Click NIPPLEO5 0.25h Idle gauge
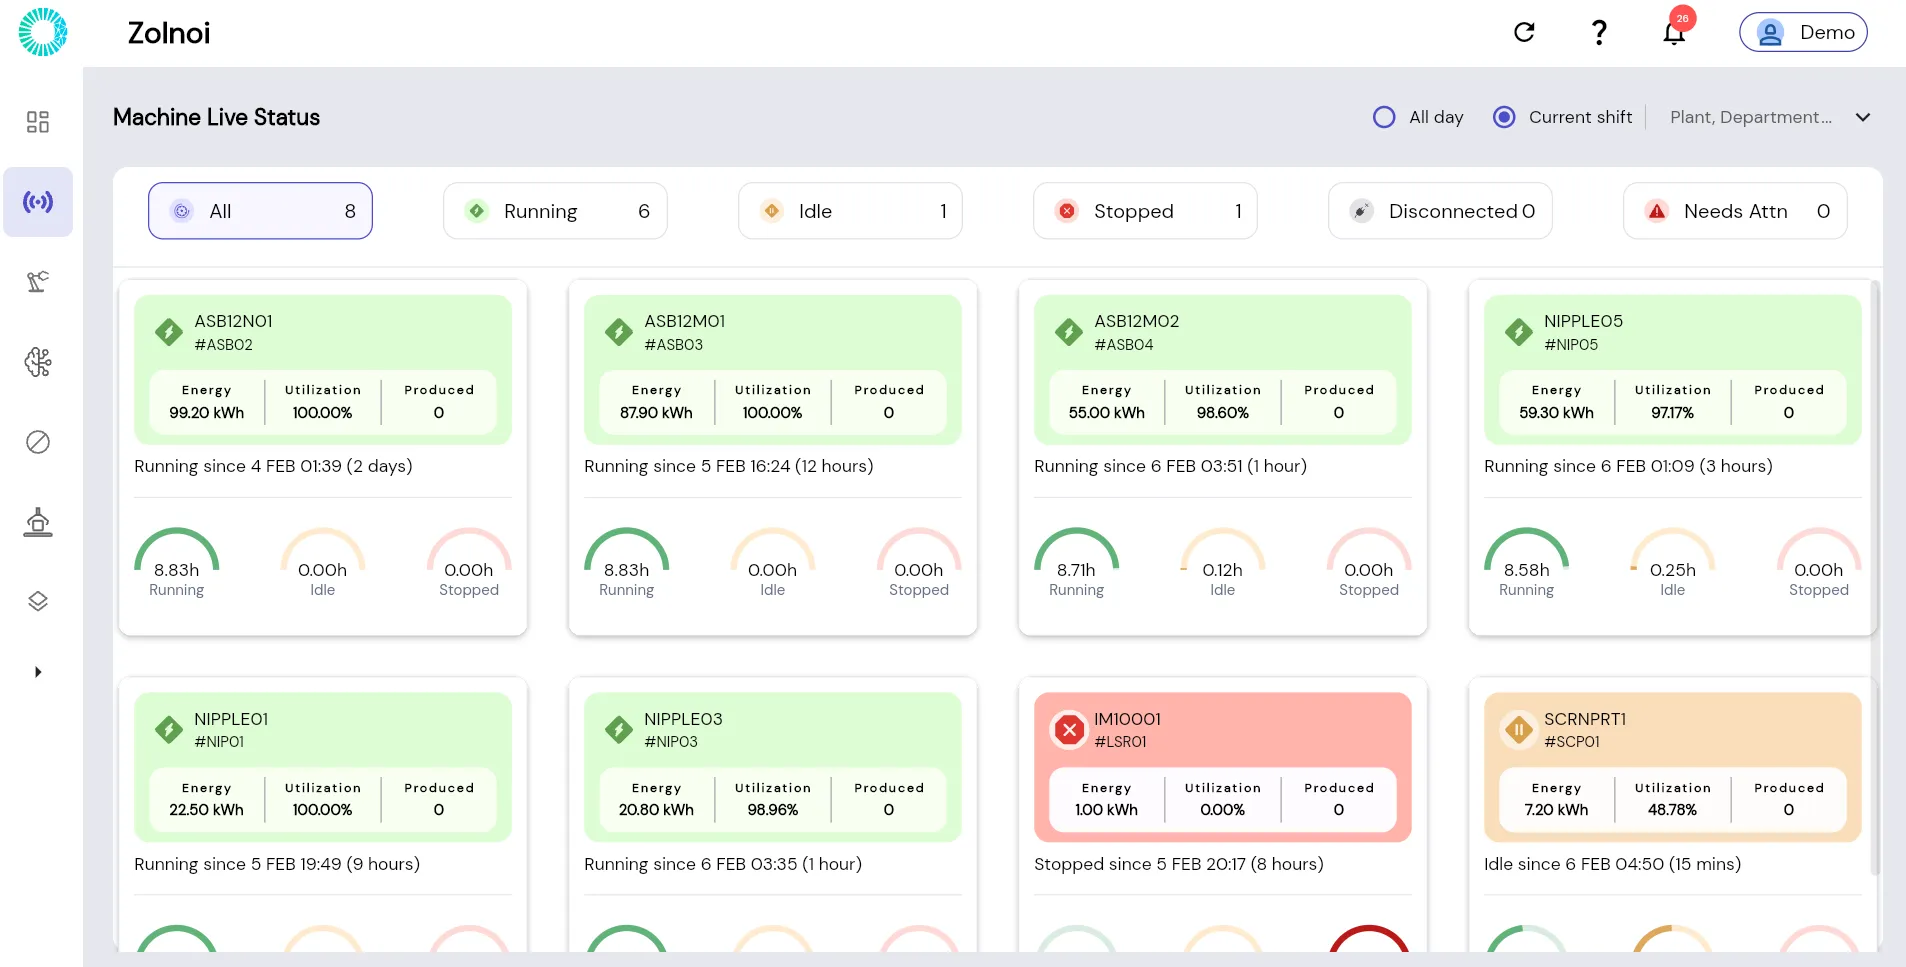Screen dimensions: 1906x967 tap(1673, 563)
